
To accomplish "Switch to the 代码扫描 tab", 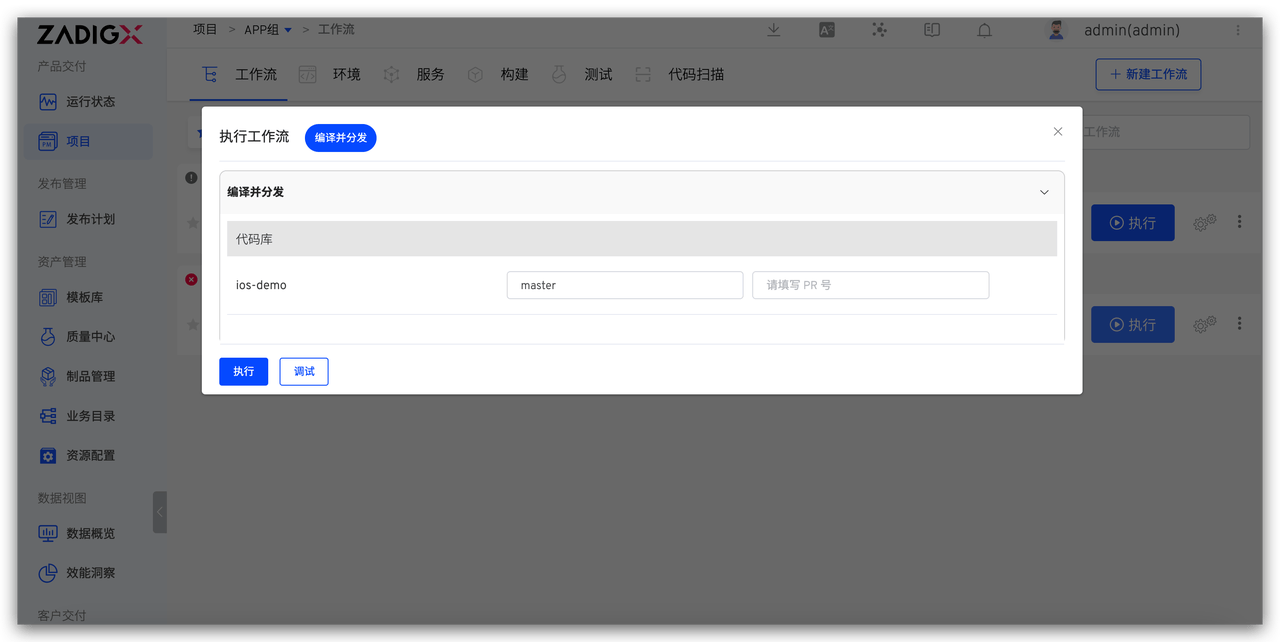I will click(695, 75).
